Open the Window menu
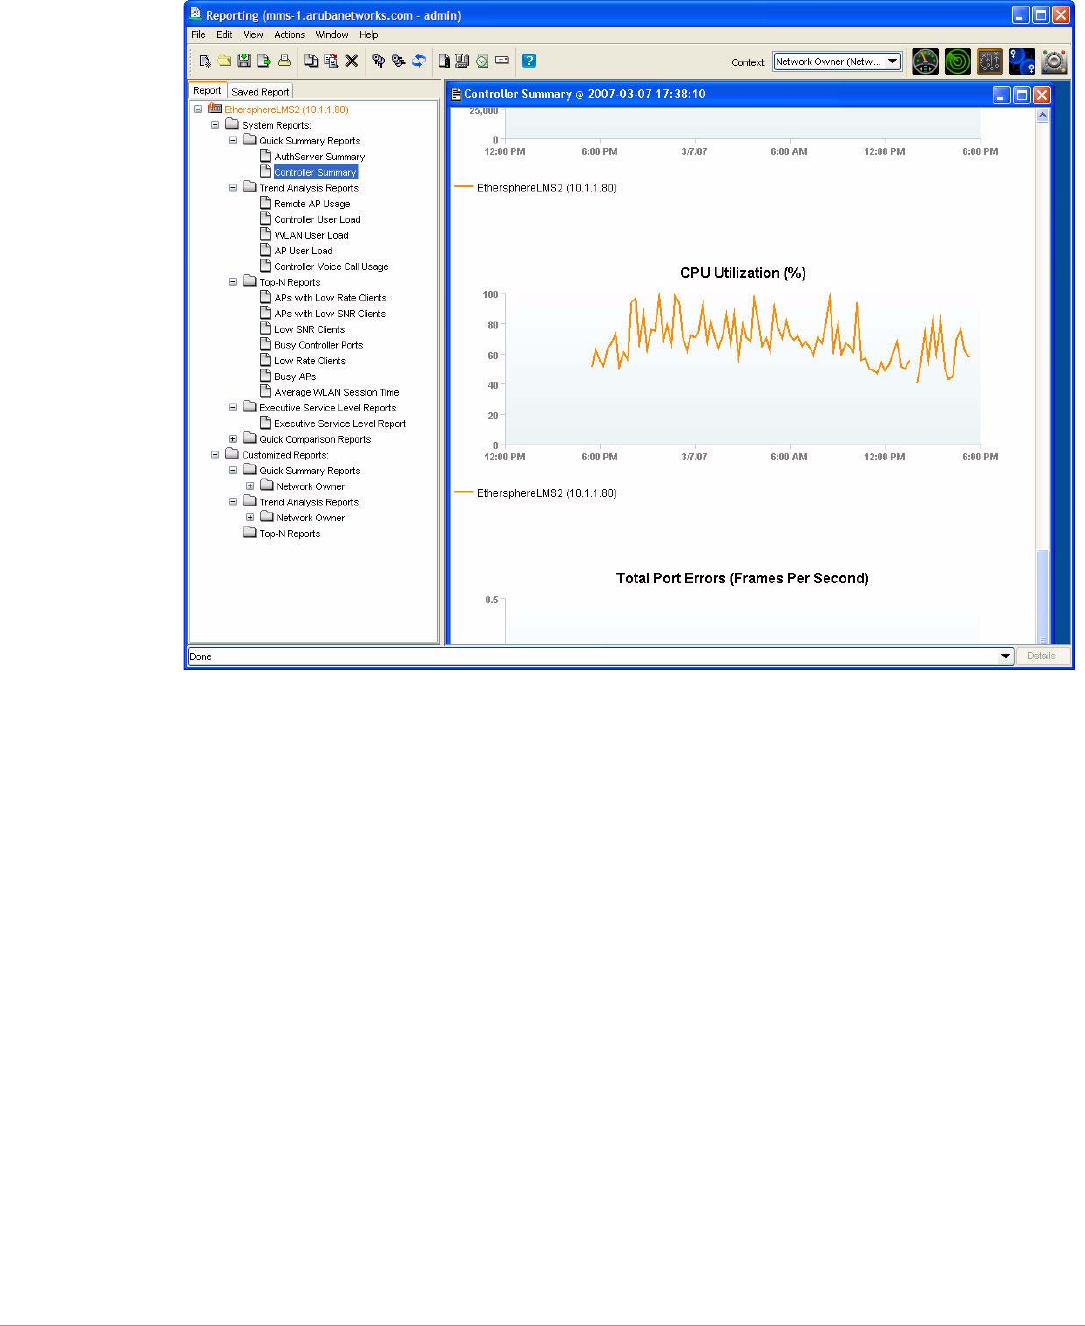The height and width of the screenshot is (1326, 1085). [x=332, y=34]
